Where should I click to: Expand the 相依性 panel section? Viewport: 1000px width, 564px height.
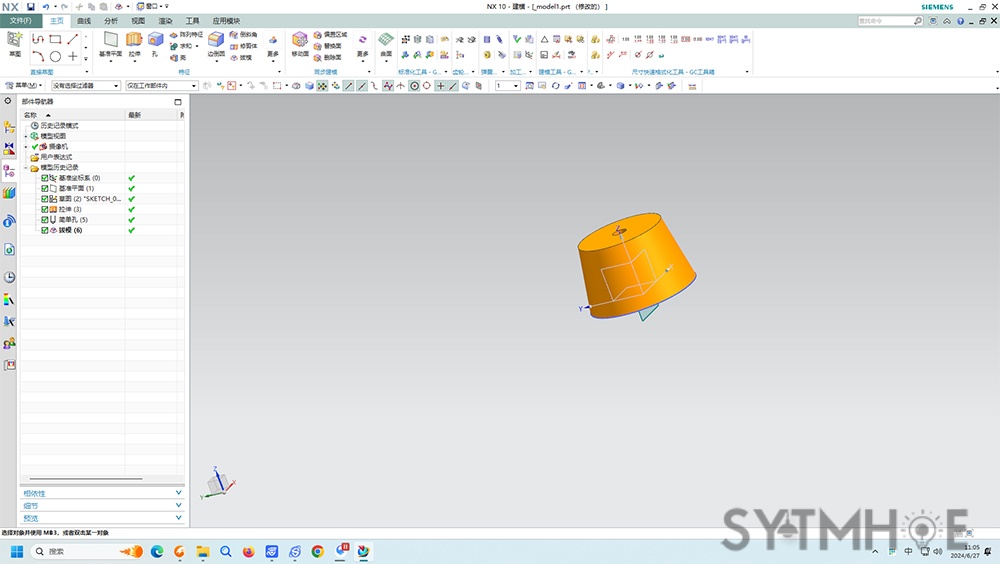point(101,493)
